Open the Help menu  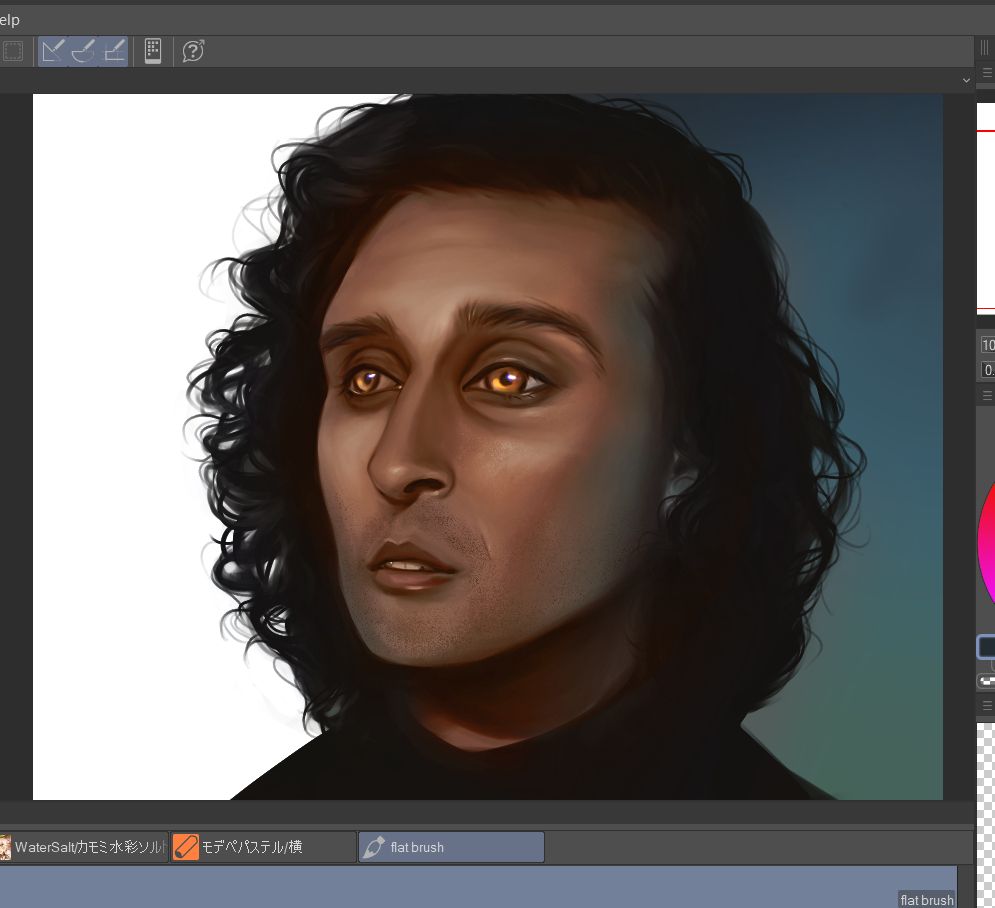(x=9, y=20)
